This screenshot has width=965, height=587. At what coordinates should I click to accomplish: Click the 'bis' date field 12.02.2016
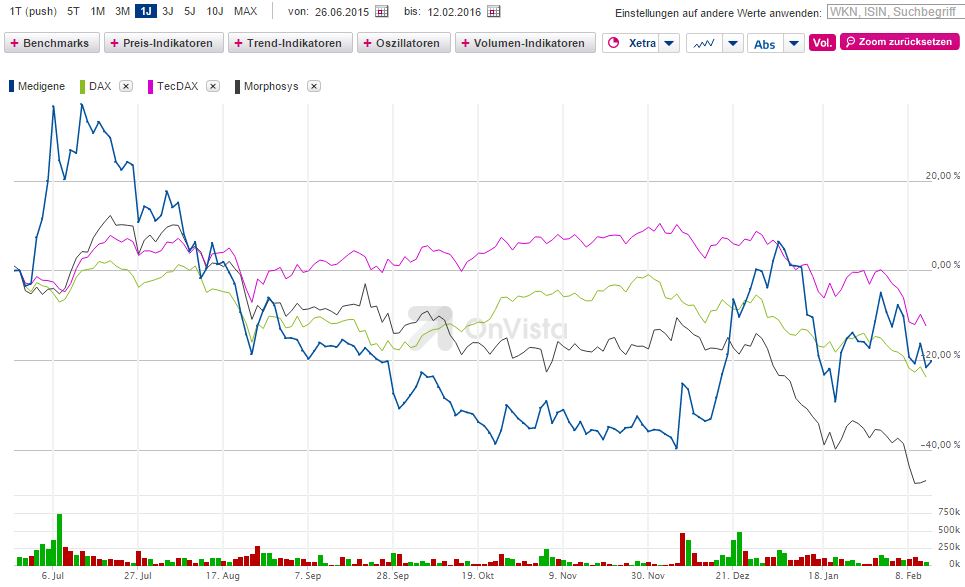tap(454, 12)
